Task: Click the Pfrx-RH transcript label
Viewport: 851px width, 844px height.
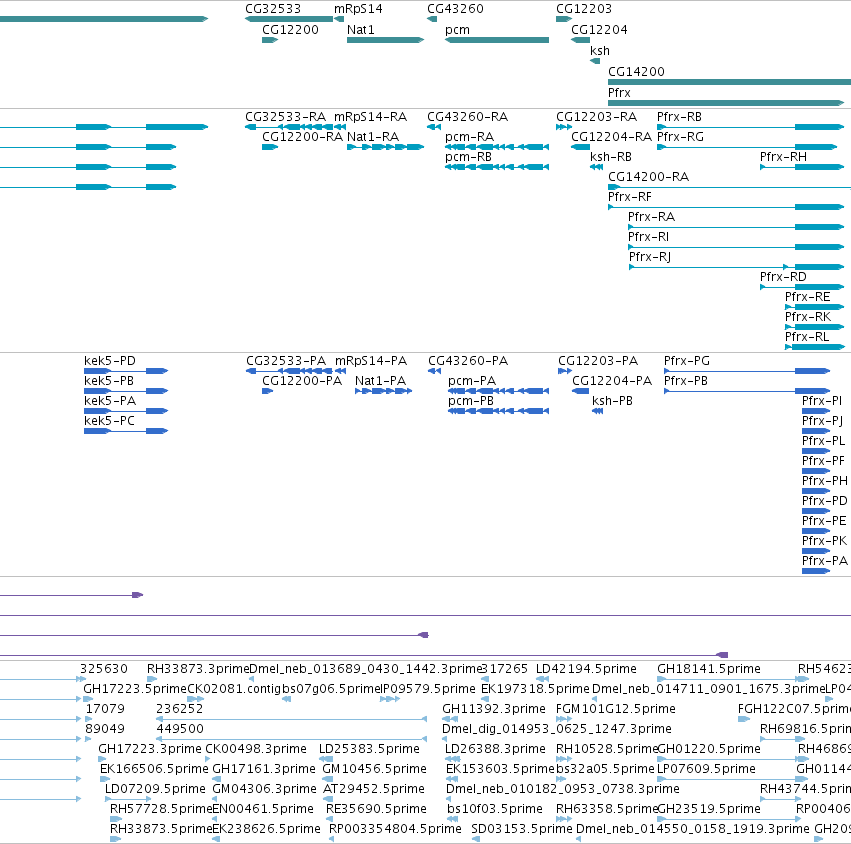Action: pyautogui.click(x=783, y=157)
